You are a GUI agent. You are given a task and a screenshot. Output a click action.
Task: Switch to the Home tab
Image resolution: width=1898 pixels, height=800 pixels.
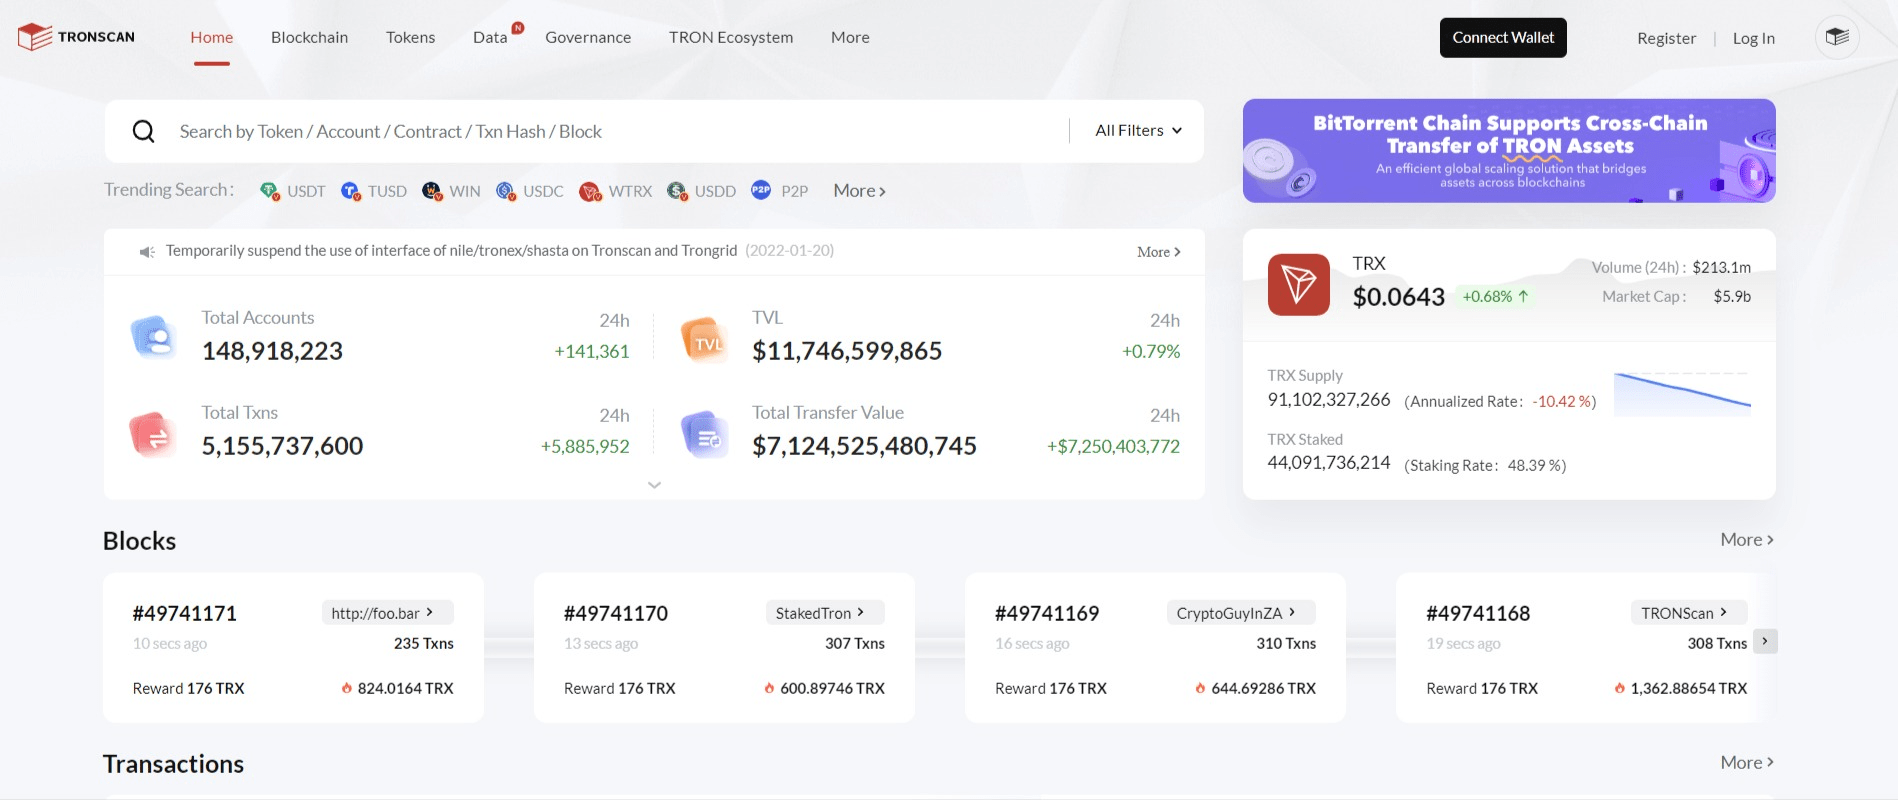(x=212, y=37)
